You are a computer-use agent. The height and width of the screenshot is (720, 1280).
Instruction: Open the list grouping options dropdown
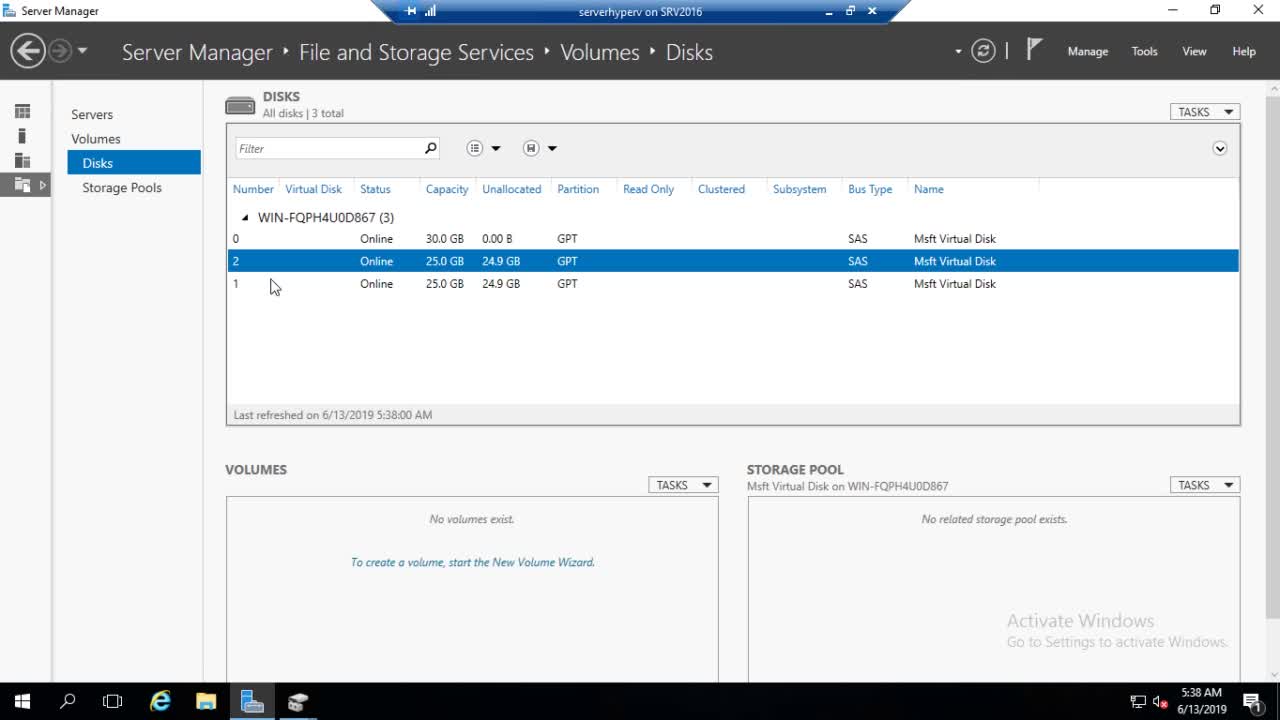(484, 148)
